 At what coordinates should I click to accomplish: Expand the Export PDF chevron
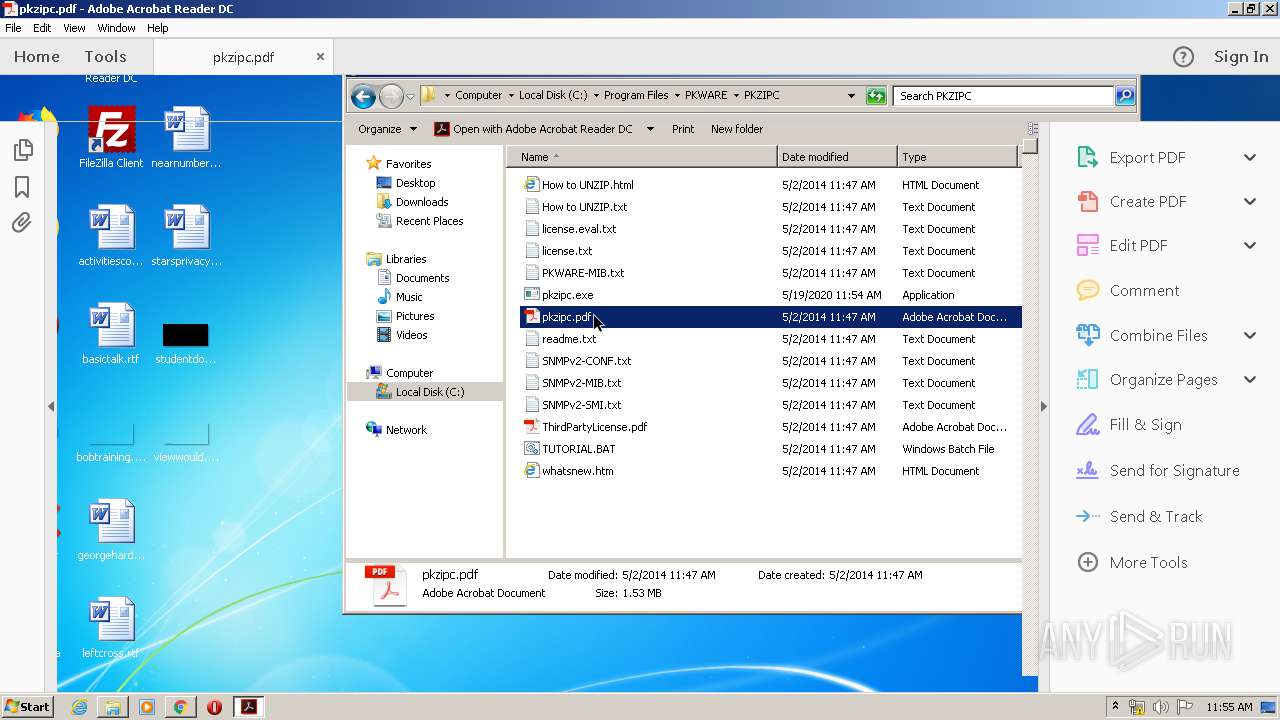click(x=1250, y=157)
